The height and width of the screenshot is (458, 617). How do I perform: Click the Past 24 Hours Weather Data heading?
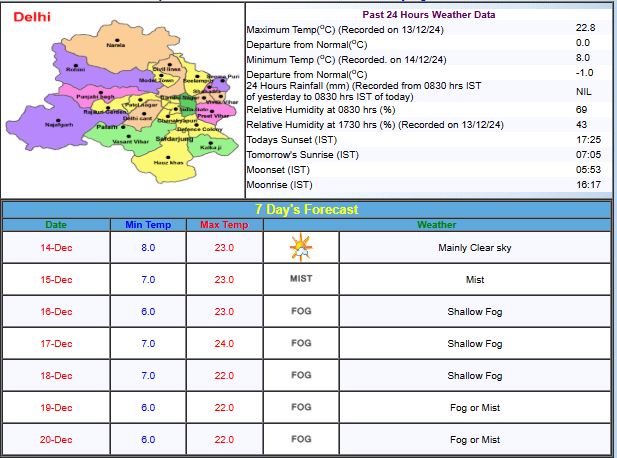[x=430, y=15]
